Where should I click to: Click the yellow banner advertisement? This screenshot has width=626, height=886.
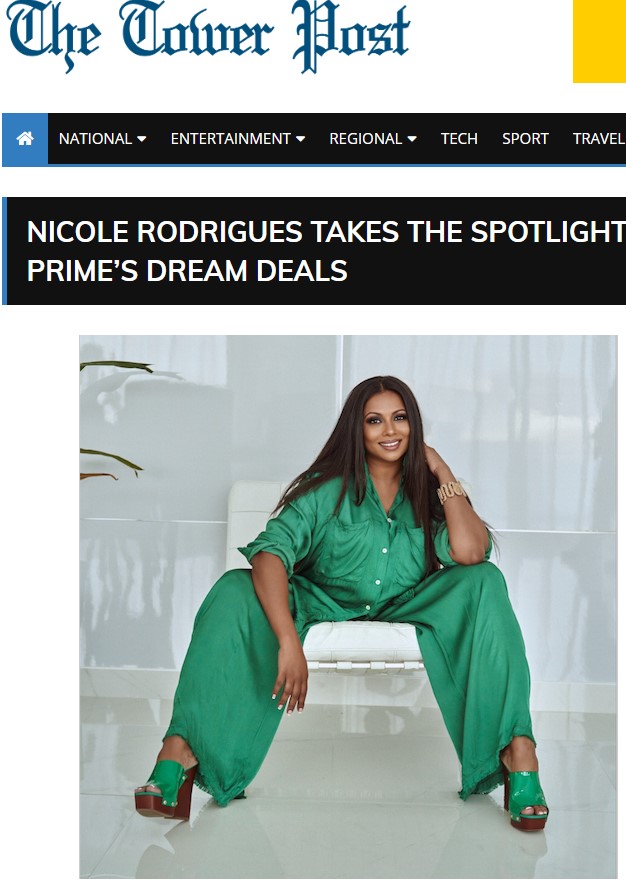click(x=599, y=41)
